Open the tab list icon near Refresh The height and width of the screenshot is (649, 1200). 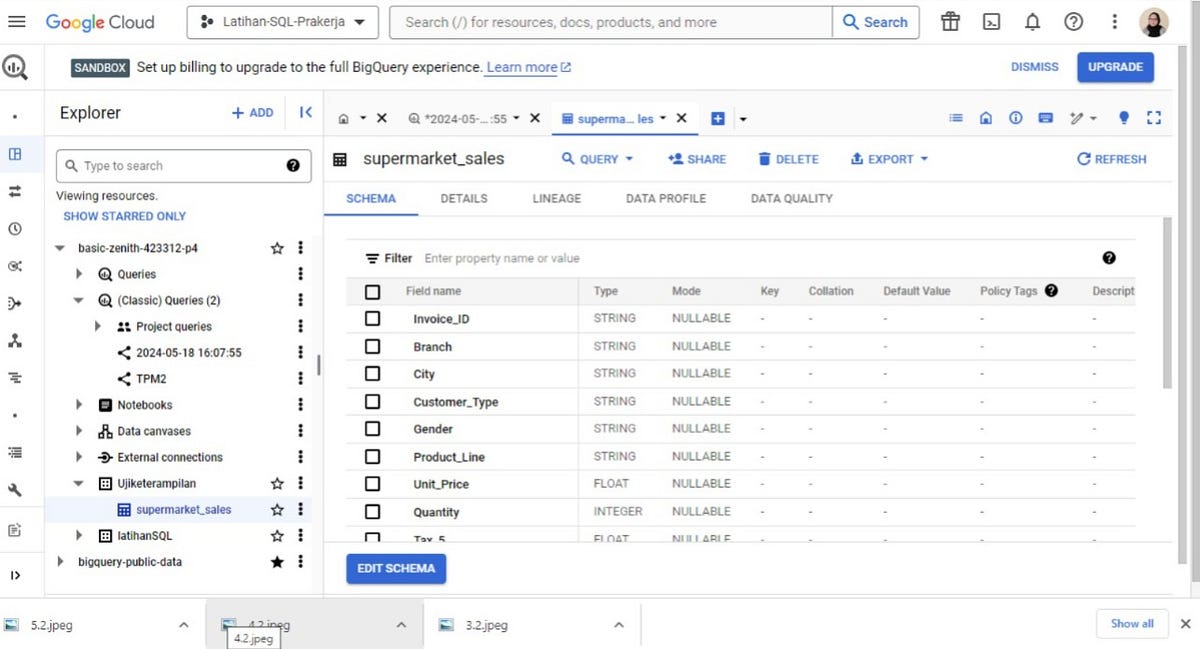[x=955, y=118]
